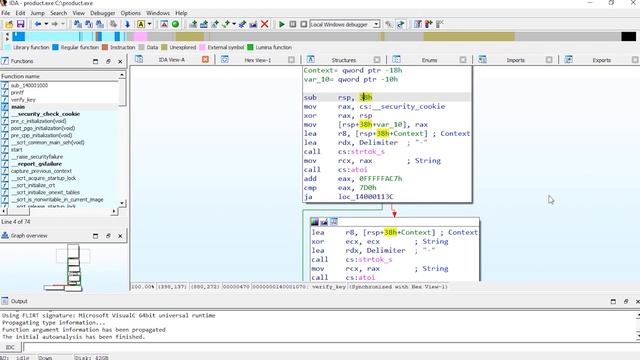
Task: Pause the process with the pause icon
Action: pos(293,24)
